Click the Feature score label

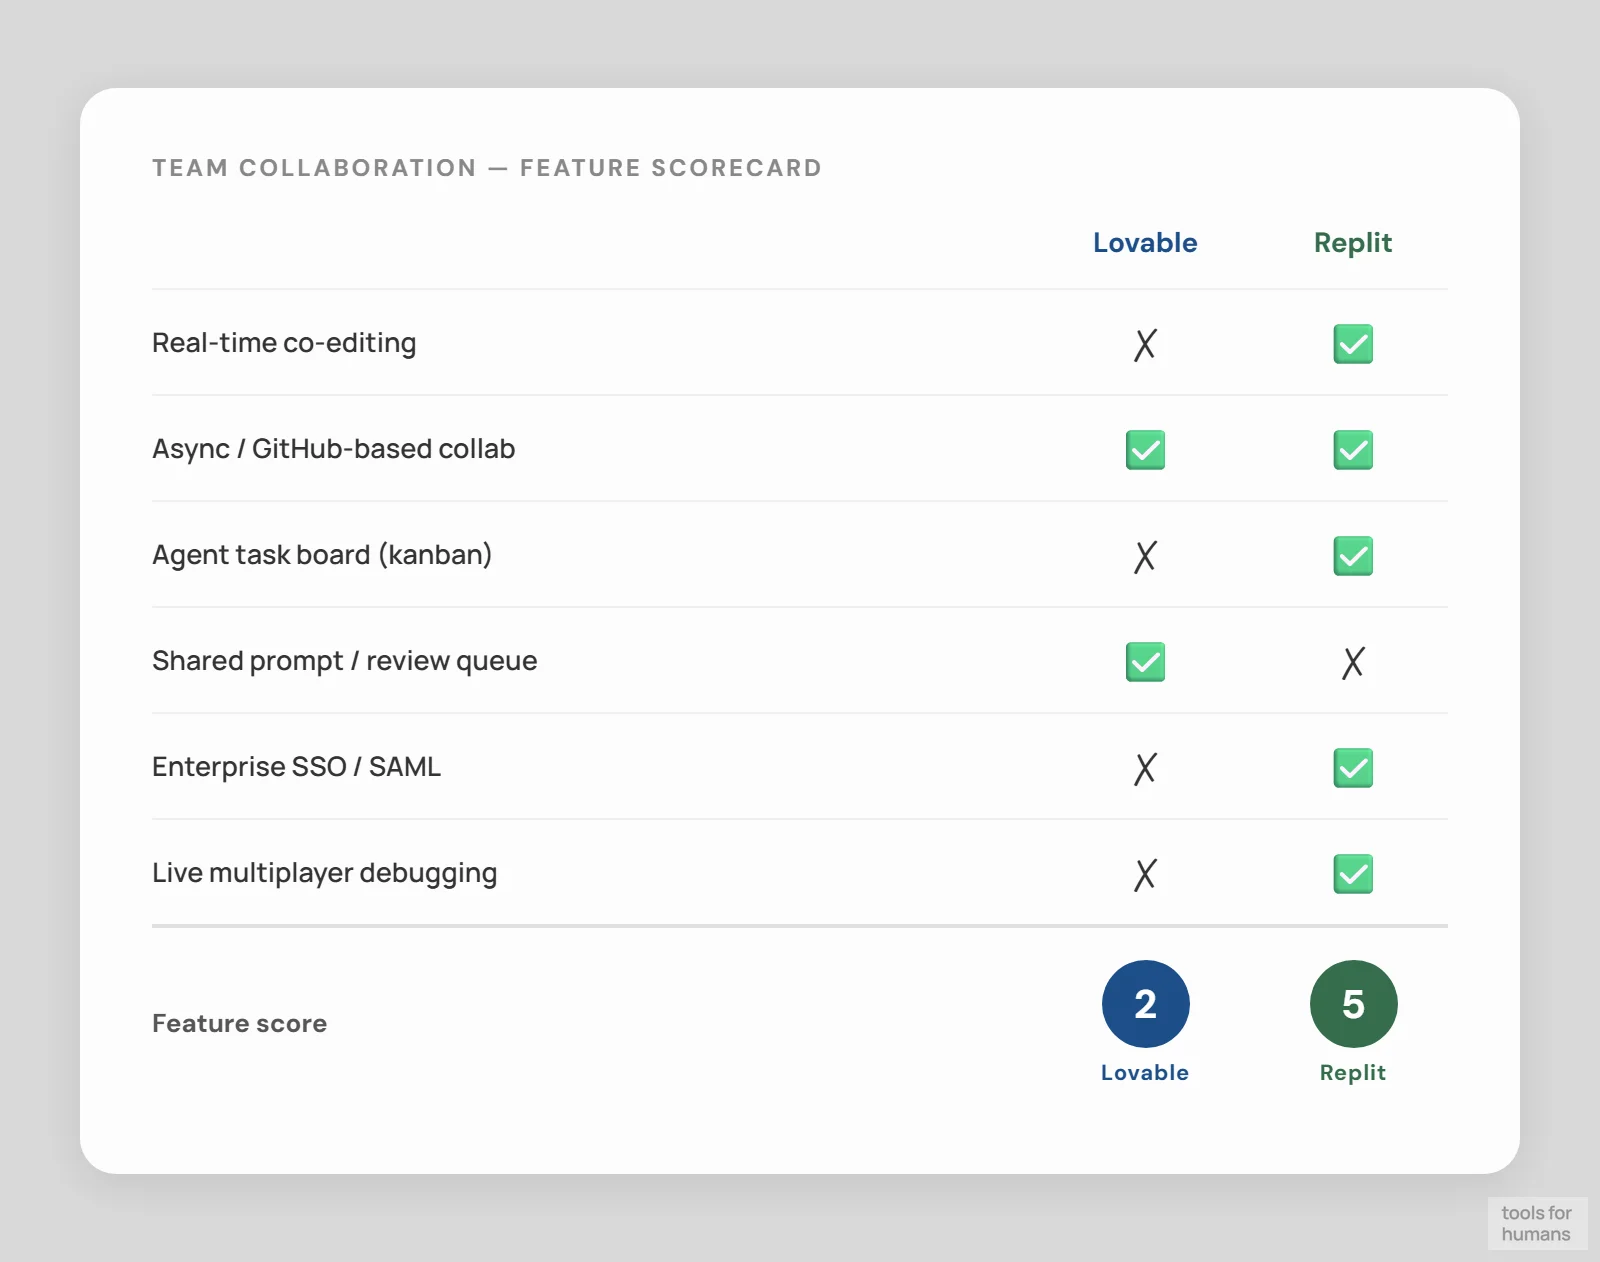click(x=240, y=1023)
